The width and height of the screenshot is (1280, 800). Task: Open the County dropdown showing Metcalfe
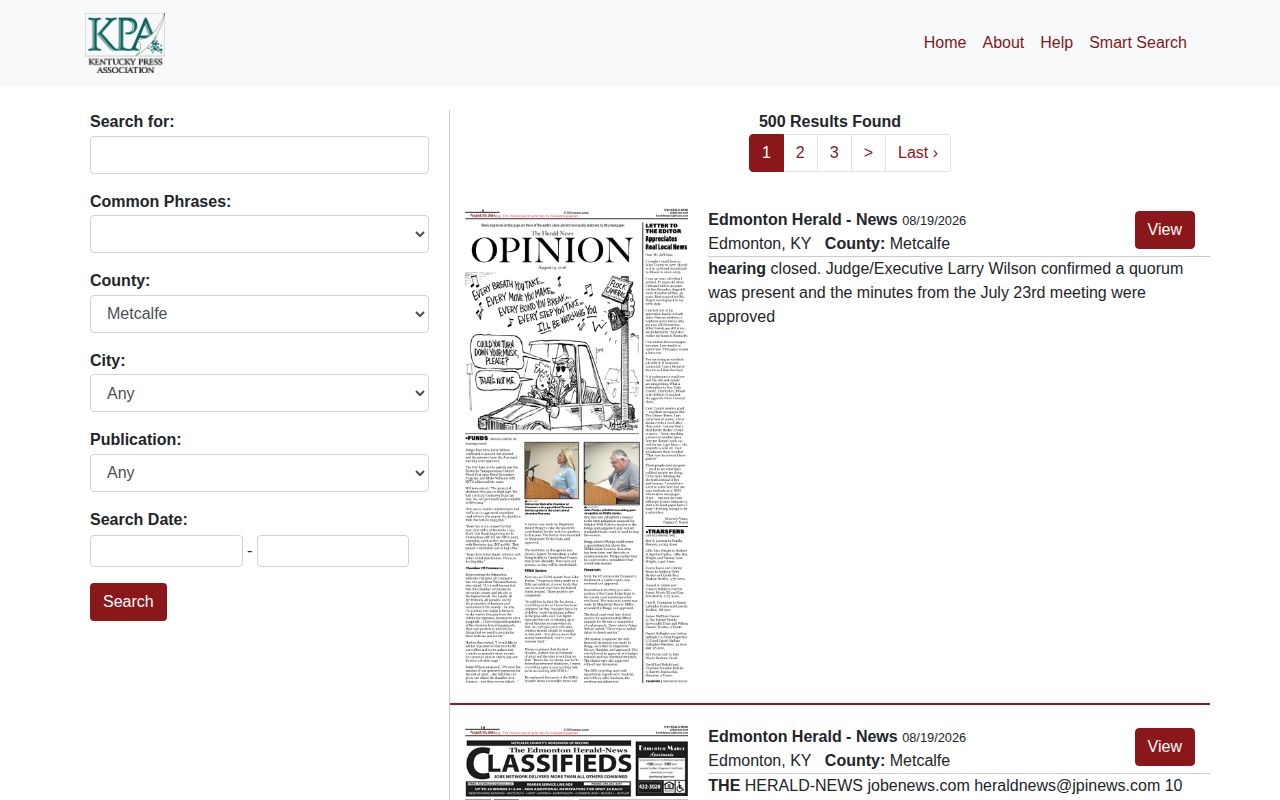tap(259, 314)
